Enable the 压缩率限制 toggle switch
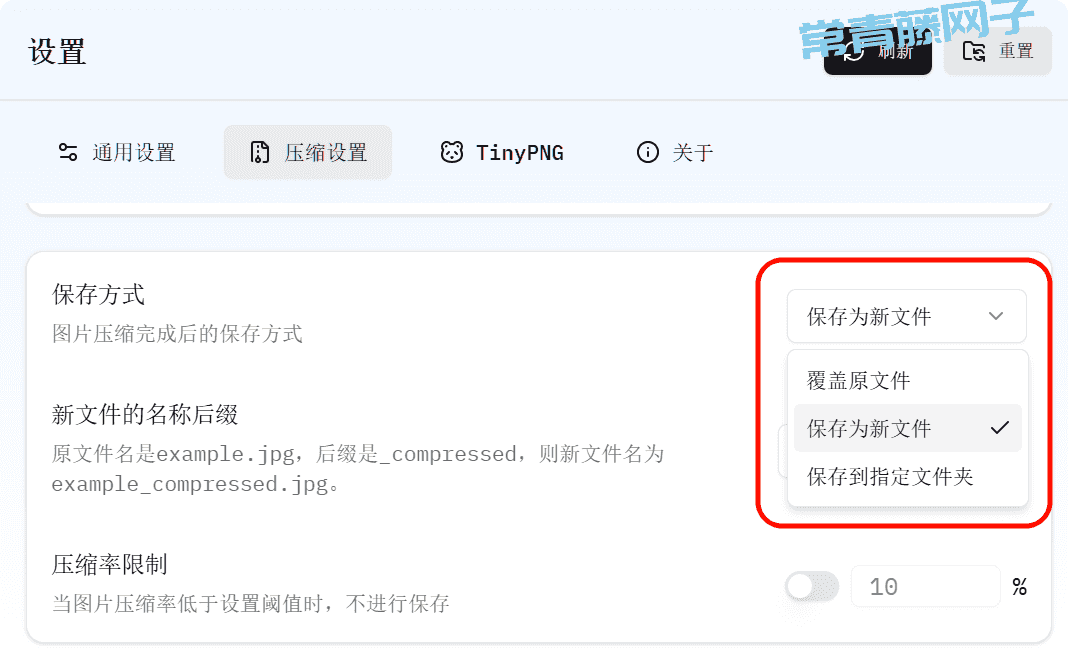The image size is (1068, 655). click(812, 586)
